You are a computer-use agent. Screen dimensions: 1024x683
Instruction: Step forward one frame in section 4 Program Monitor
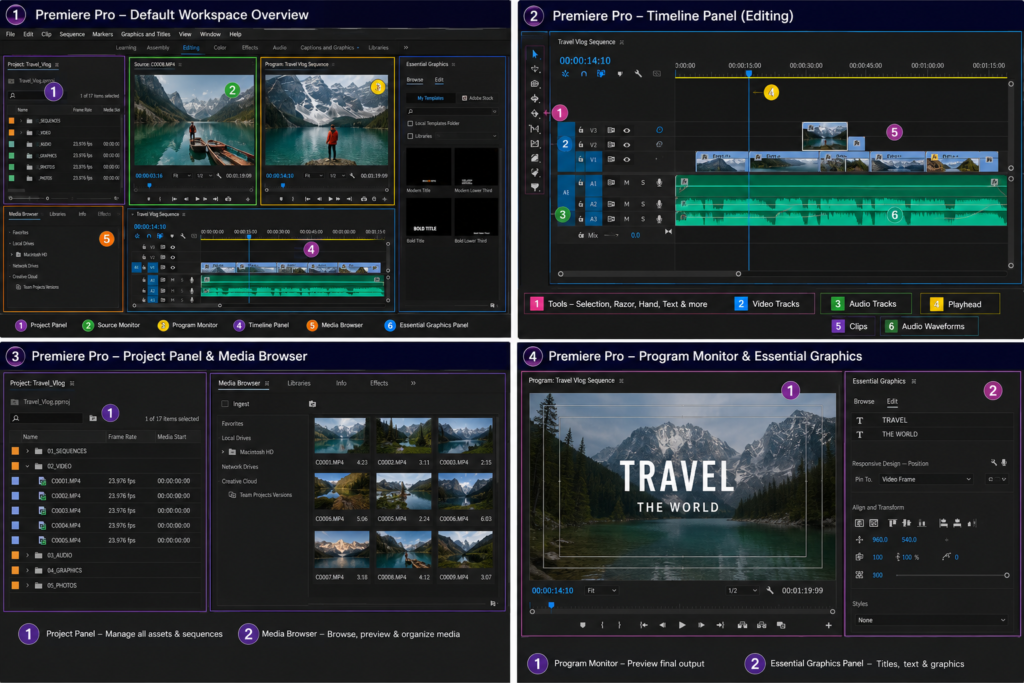pos(701,625)
